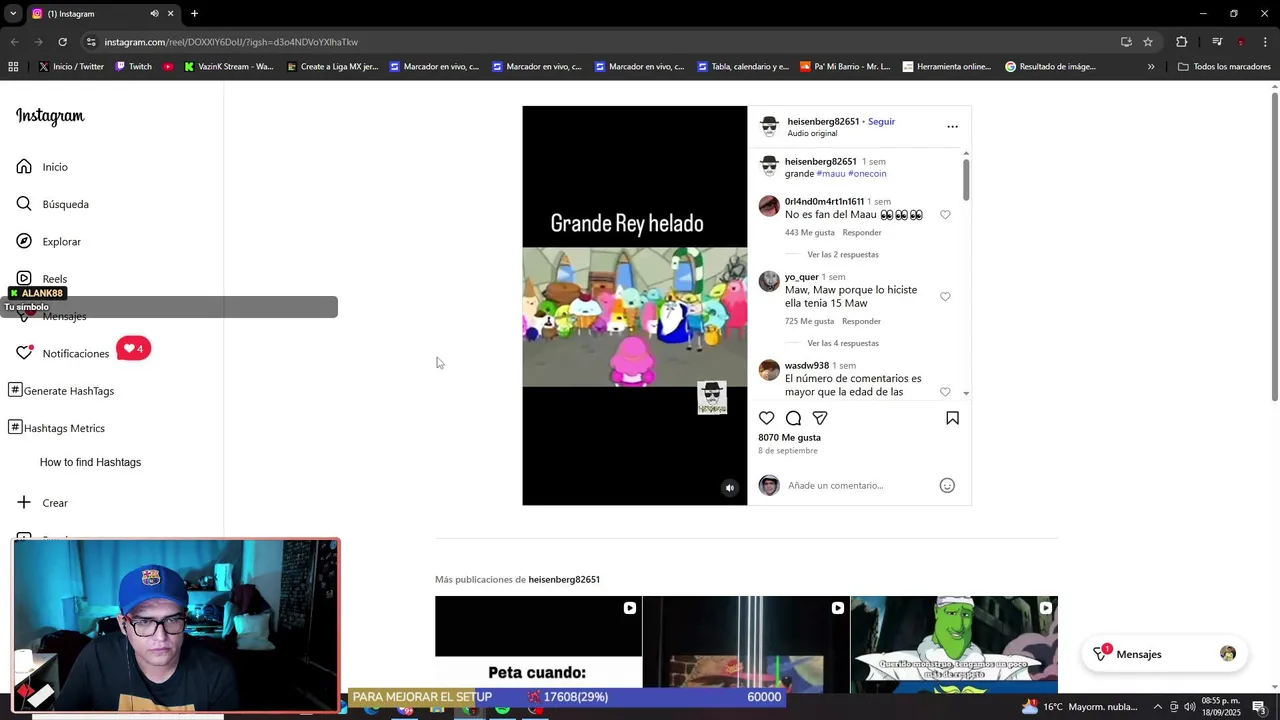Open VazinK Stream bookmark

pos(229,67)
